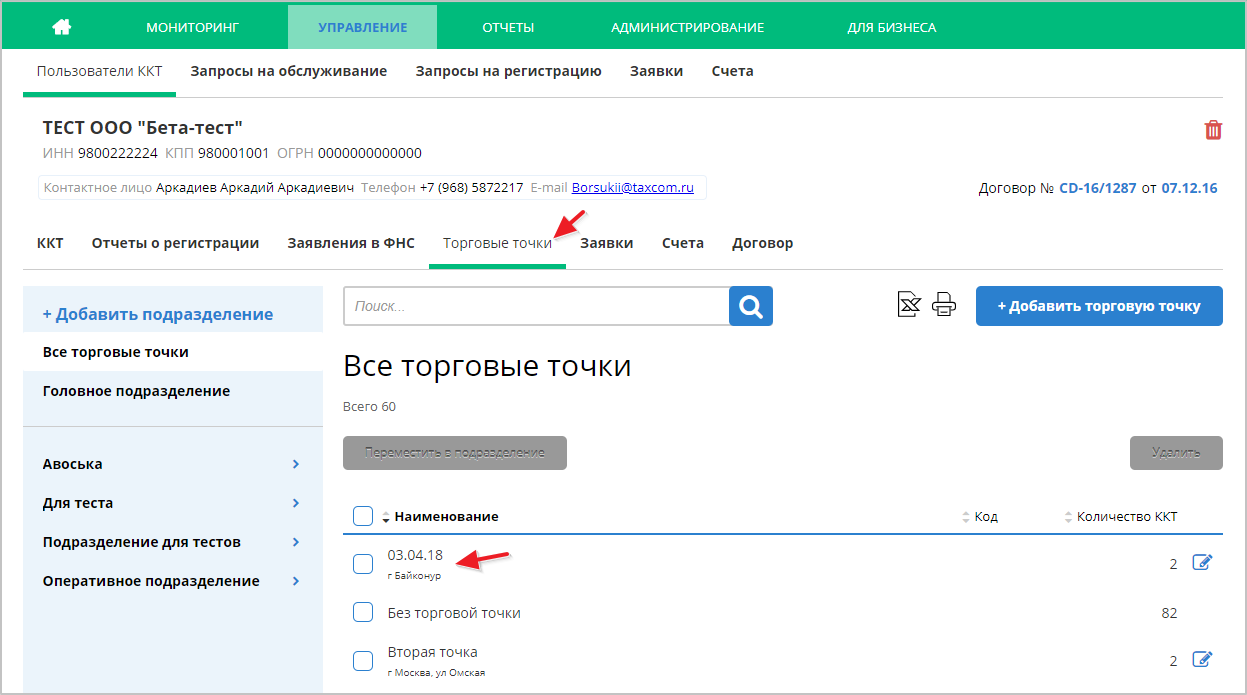Screen dimensions: 1247x695
Task: Open the МОНИТОРИНГ menu
Action: click(x=193, y=27)
